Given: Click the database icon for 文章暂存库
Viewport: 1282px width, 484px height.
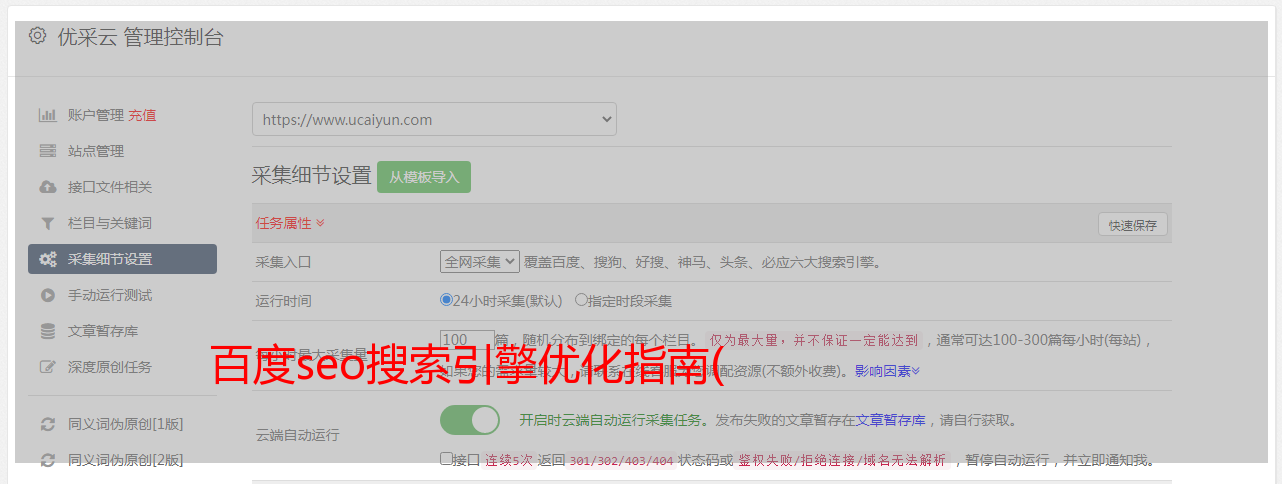Looking at the screenshot, I should pyautogui.click(x=47, y=331).
